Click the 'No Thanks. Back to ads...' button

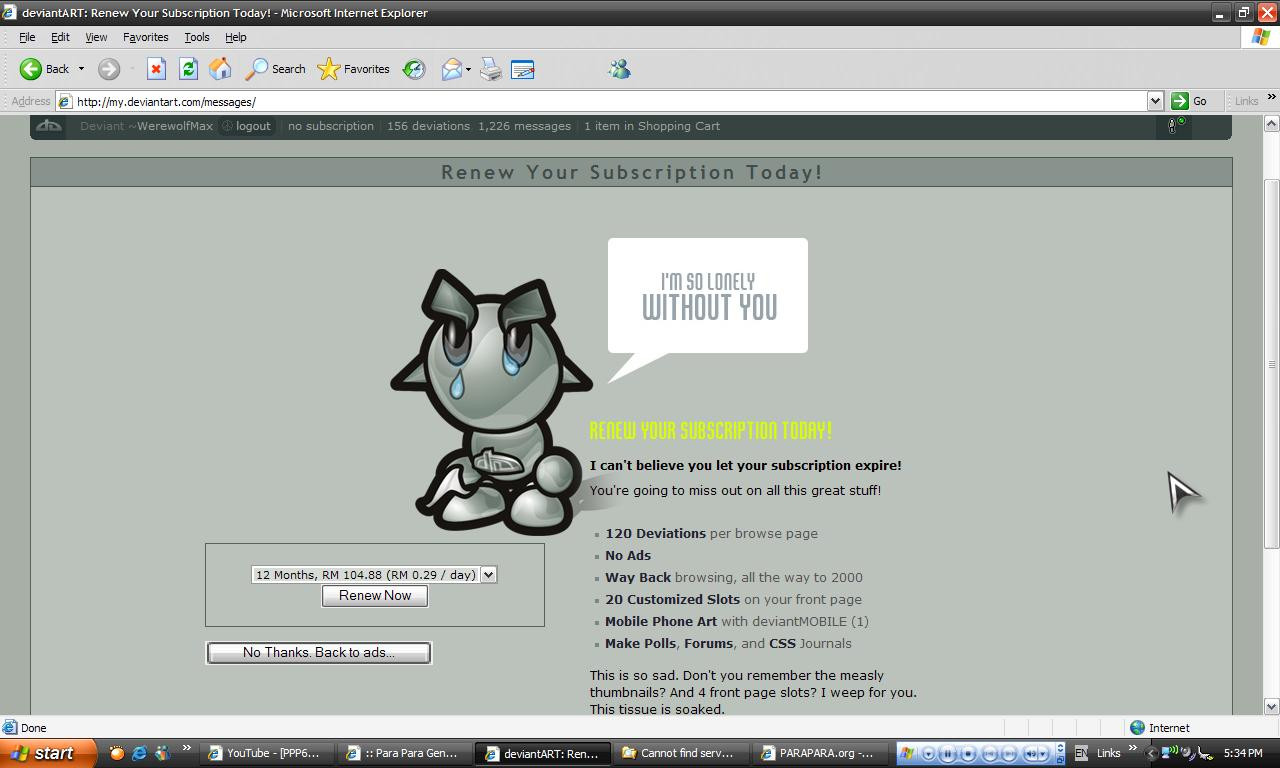(318, 653)
